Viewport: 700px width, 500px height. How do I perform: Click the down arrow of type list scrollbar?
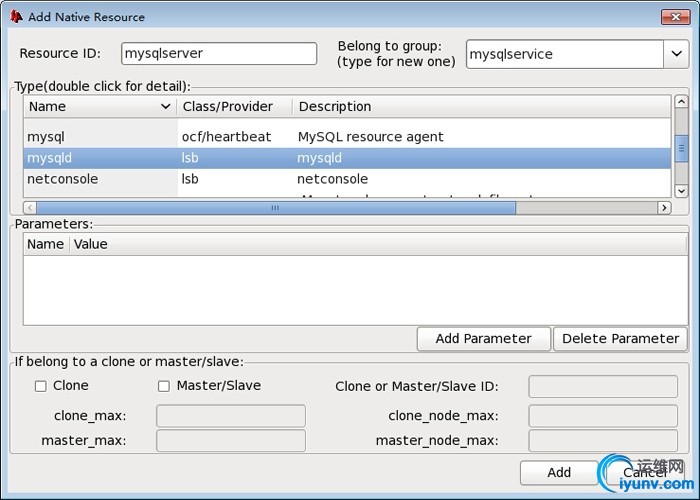681,191
